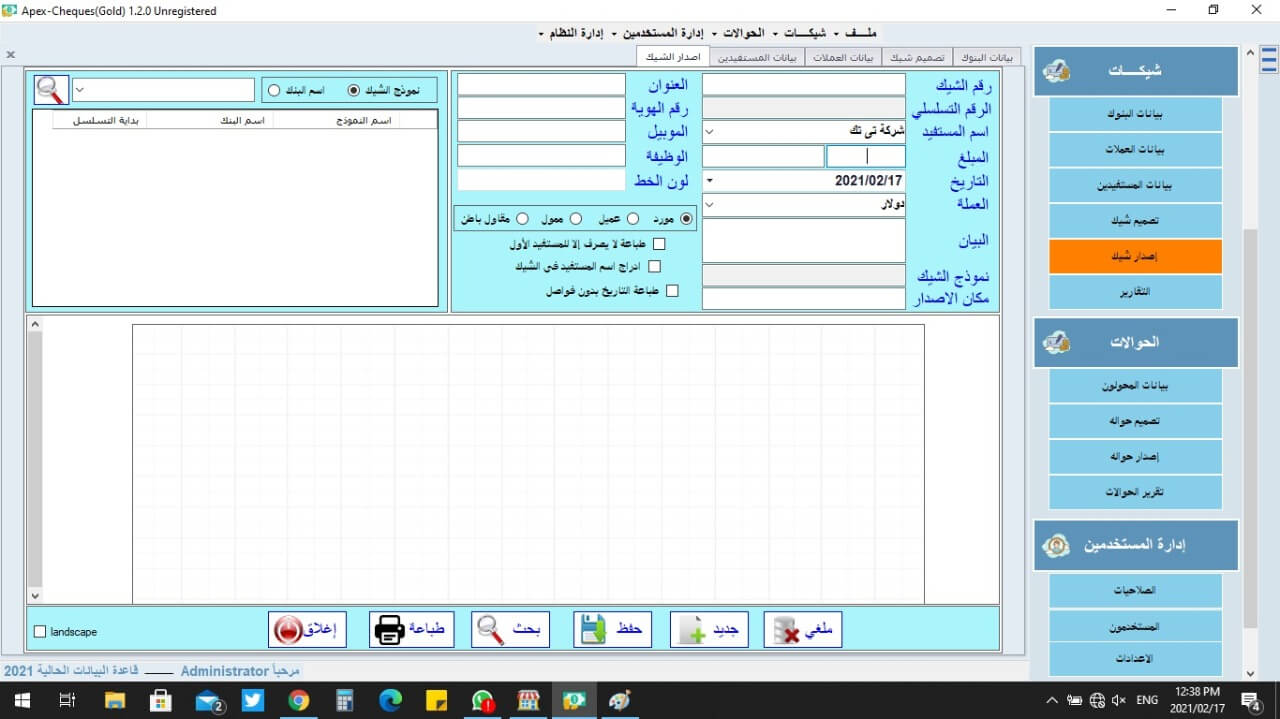
Task: Click the magnifier icon beside the cheque template combo
Action: (50, 90)
